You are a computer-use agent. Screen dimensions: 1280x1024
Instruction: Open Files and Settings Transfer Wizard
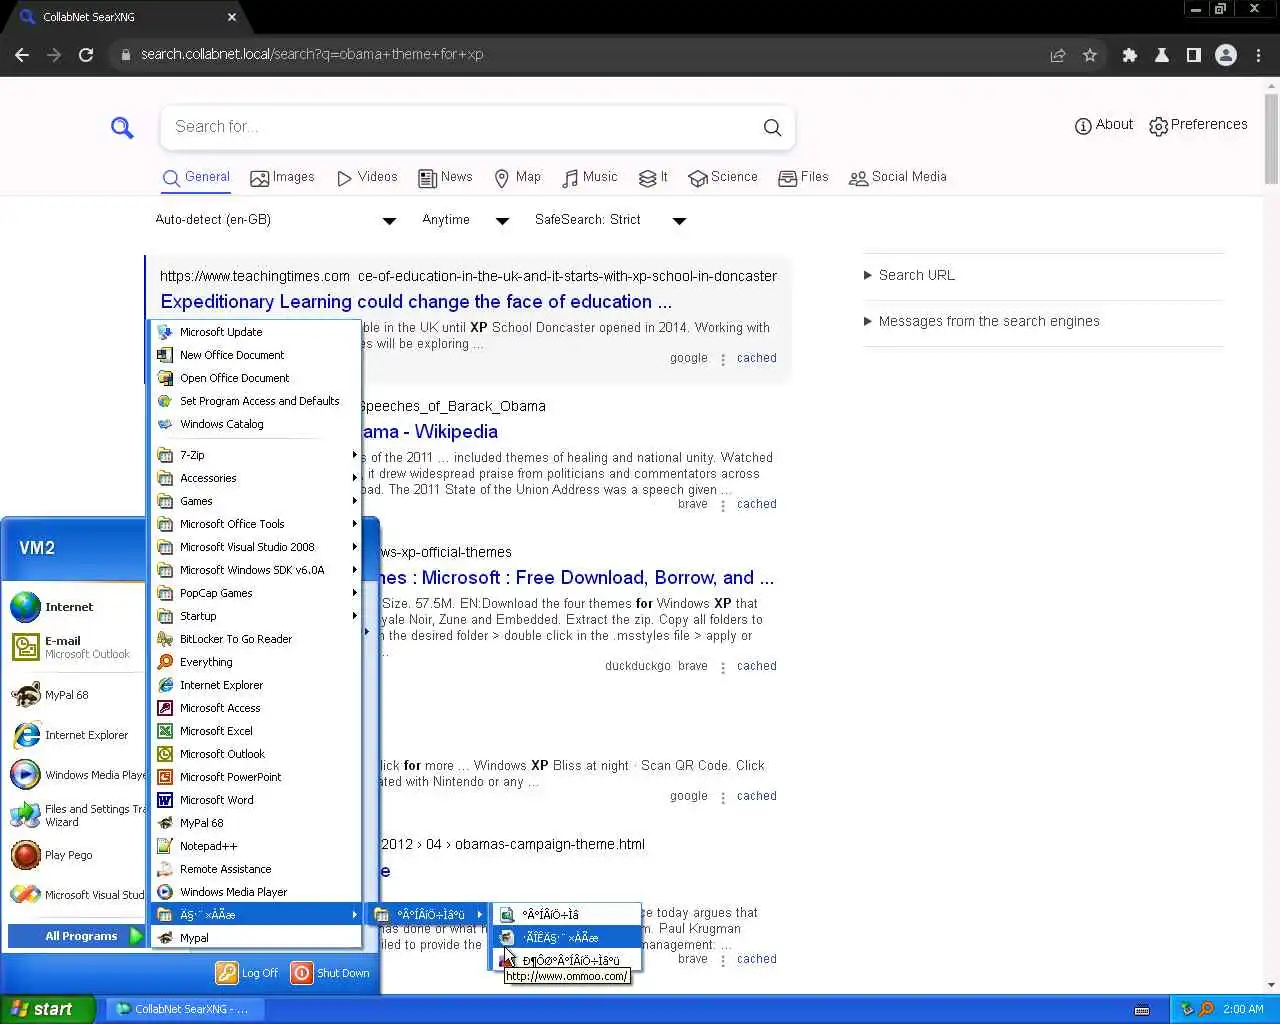pos(76,815)
